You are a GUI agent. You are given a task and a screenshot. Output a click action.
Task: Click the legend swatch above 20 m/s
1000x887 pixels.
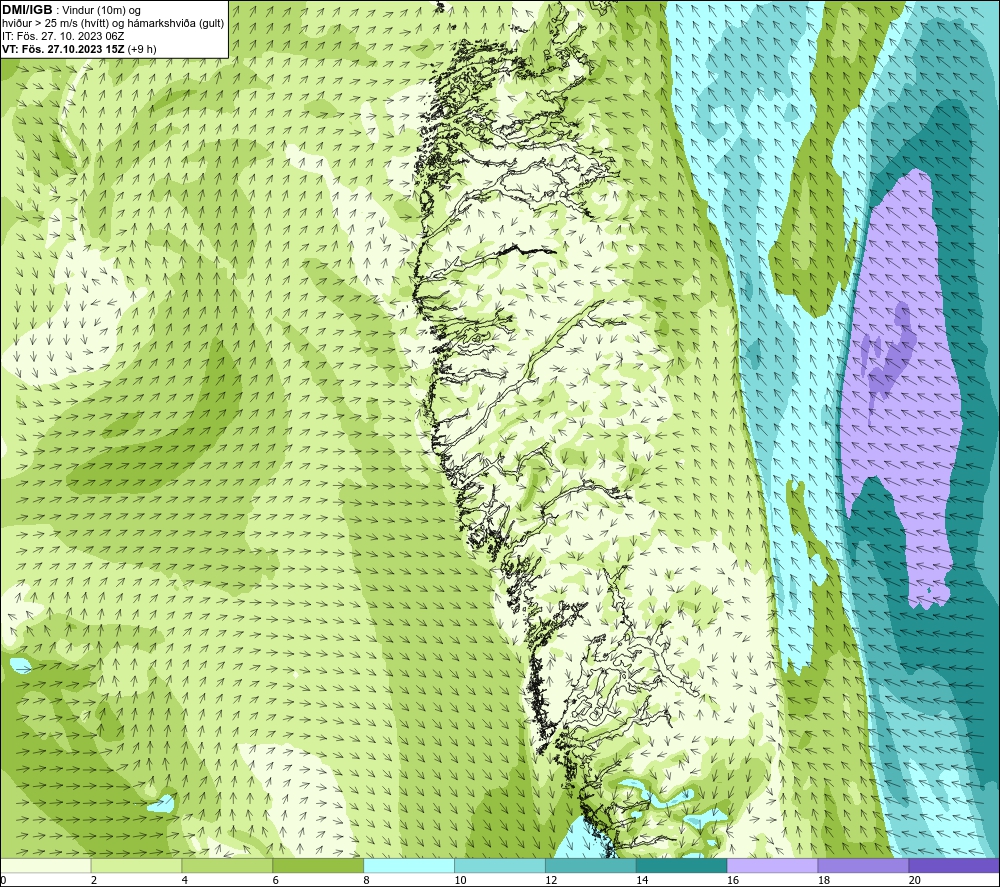click(954, 866)
